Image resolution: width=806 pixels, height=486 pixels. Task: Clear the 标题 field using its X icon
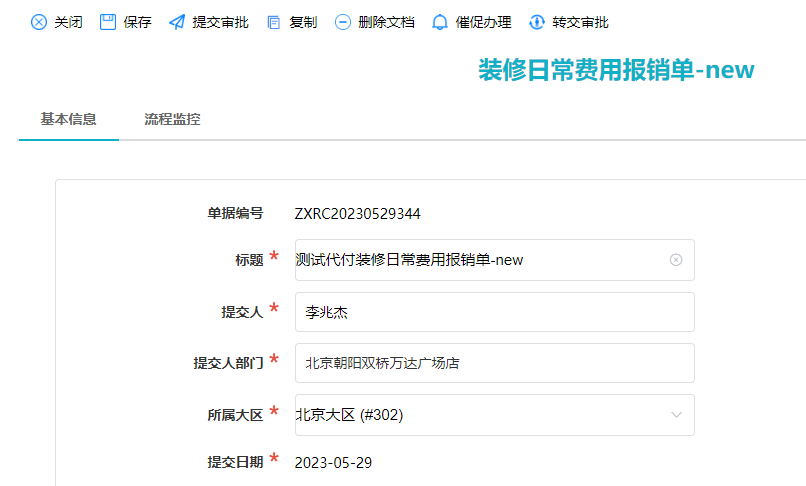[x=676, y=260]
